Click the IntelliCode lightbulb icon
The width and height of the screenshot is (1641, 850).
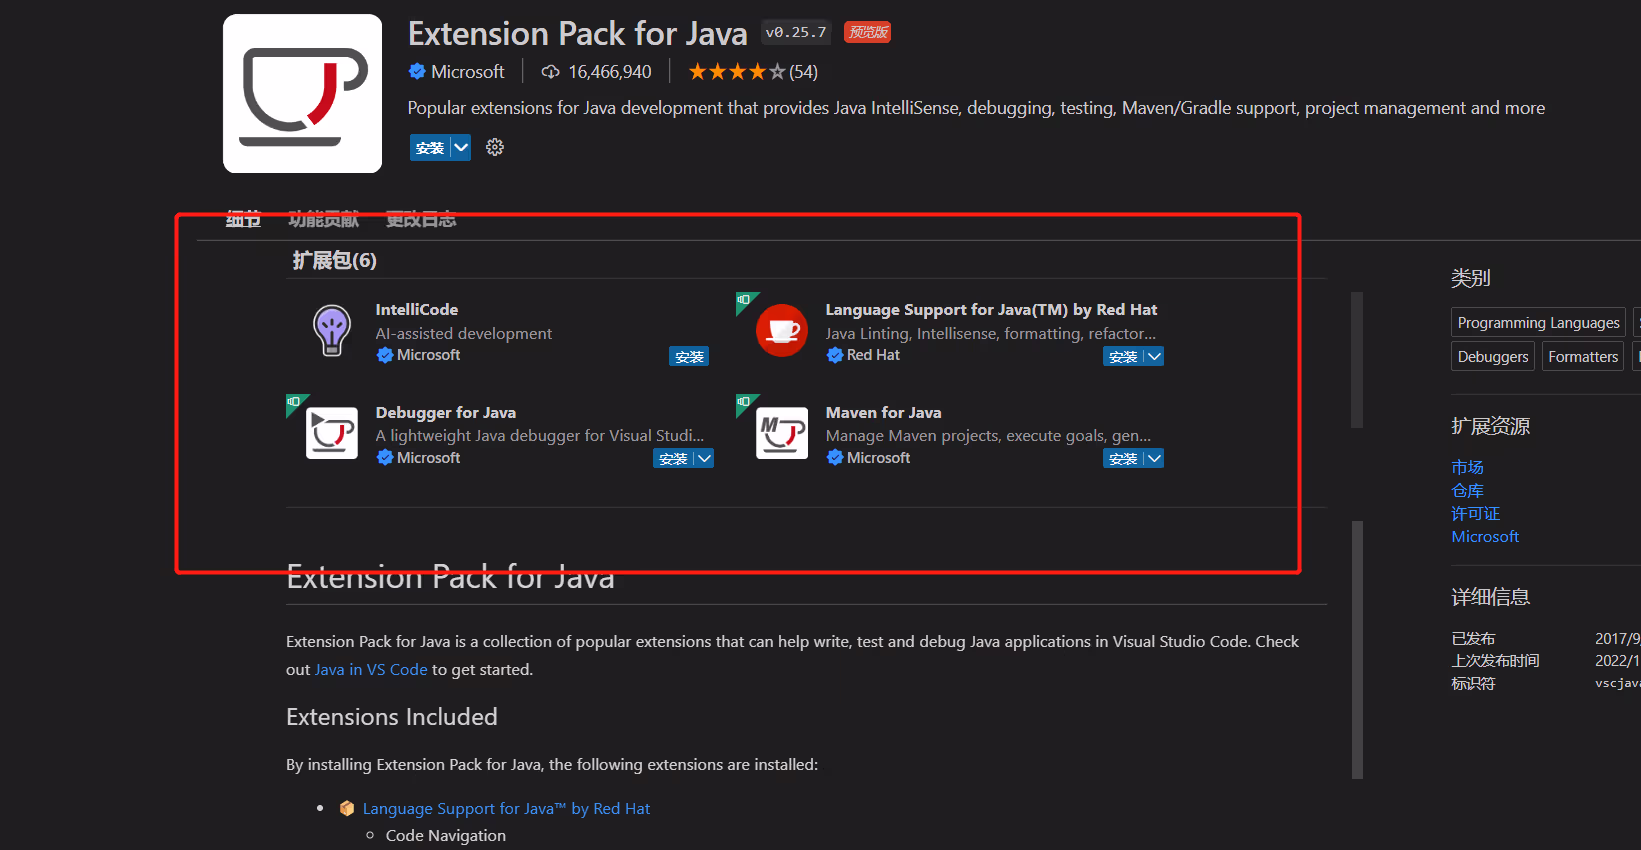pyautogui.click(x=332, y=330)
